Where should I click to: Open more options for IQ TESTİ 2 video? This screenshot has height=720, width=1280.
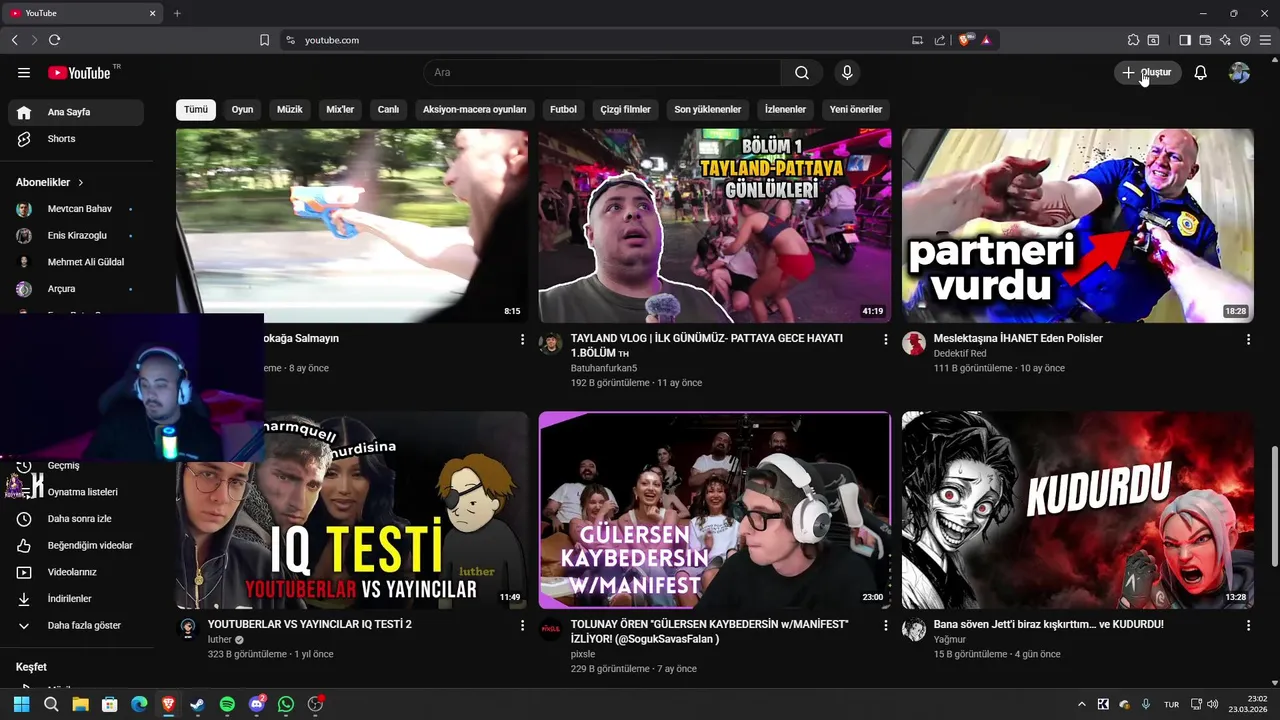click(x=522, y=625)
